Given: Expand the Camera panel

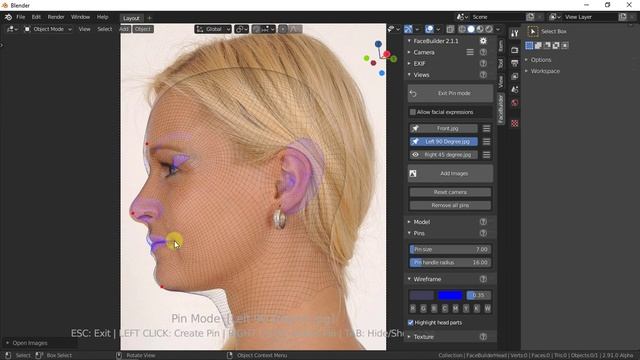Looking at the screenshot, I should (x=423, y=52).
